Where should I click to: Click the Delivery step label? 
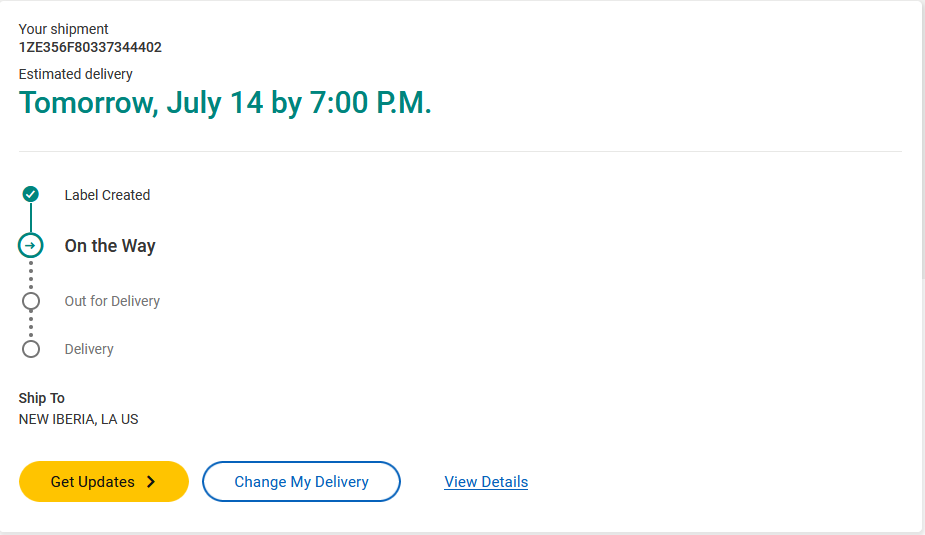click(89, 349)
